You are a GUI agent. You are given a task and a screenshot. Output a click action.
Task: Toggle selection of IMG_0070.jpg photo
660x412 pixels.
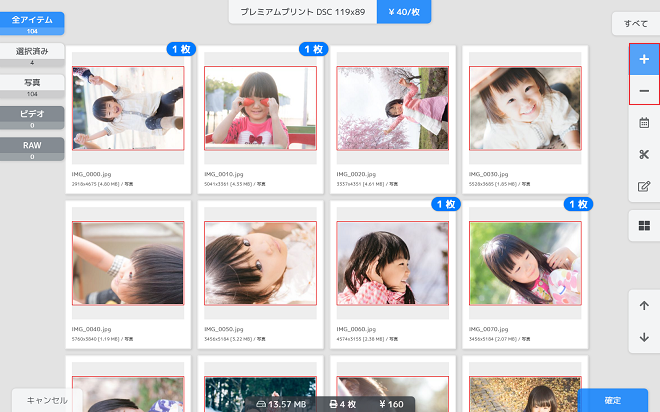525,263
